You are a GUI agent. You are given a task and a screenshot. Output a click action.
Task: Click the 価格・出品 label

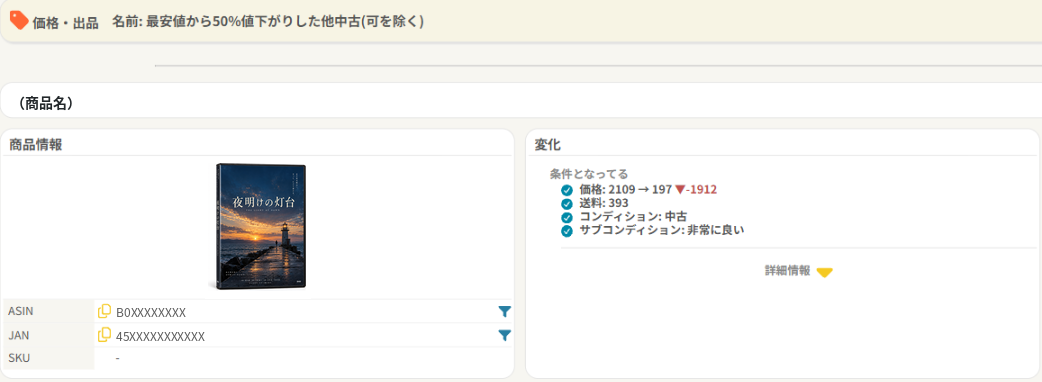(65, 23)
